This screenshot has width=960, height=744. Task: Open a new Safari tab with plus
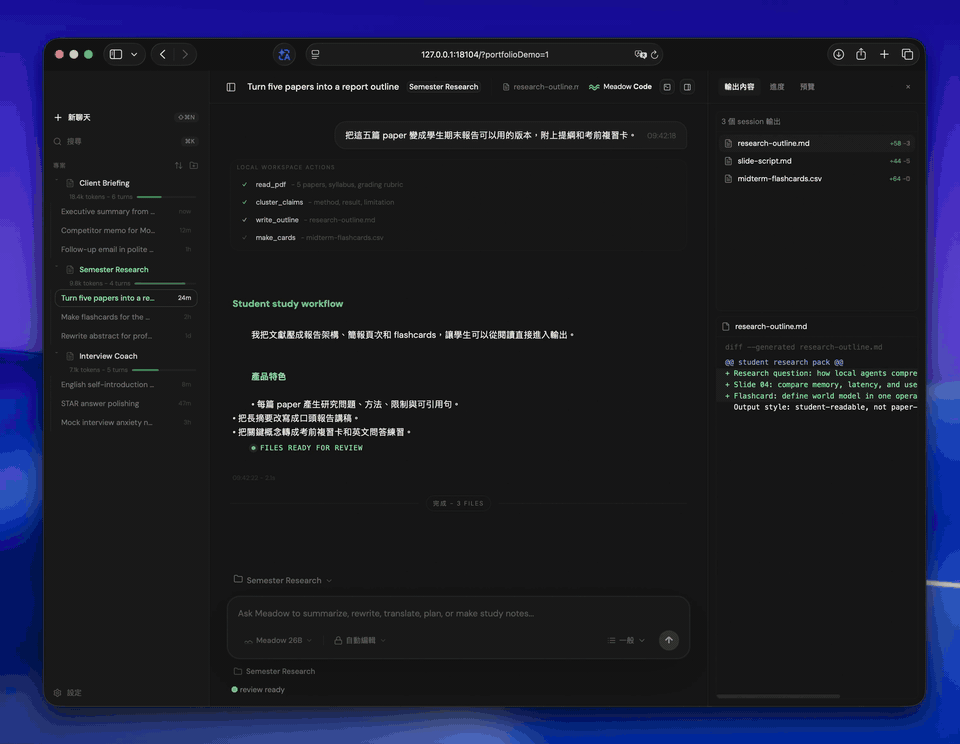coord(884,54)
